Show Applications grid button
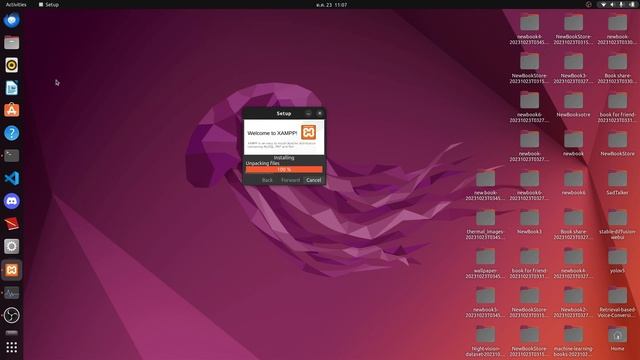 pyautogui.click(x=11, y=347)
